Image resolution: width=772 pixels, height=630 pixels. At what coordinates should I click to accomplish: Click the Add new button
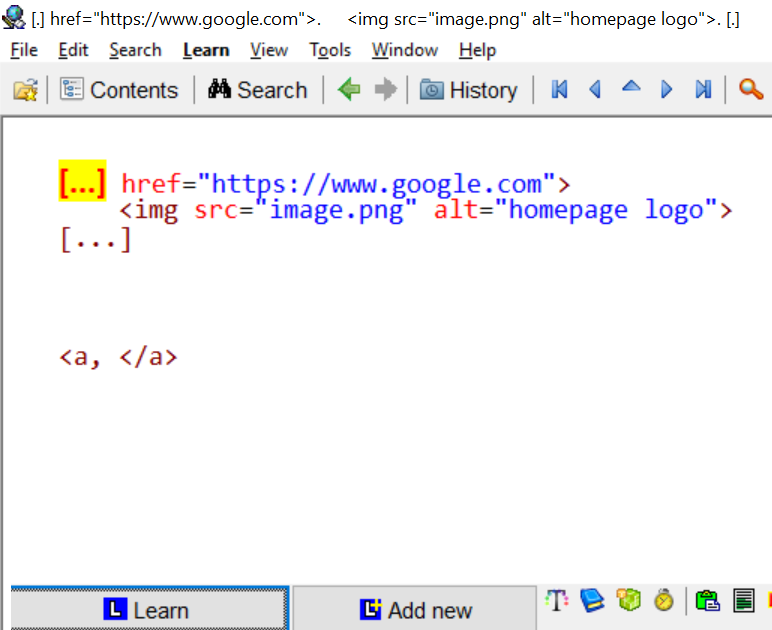[x=415, y=609]
